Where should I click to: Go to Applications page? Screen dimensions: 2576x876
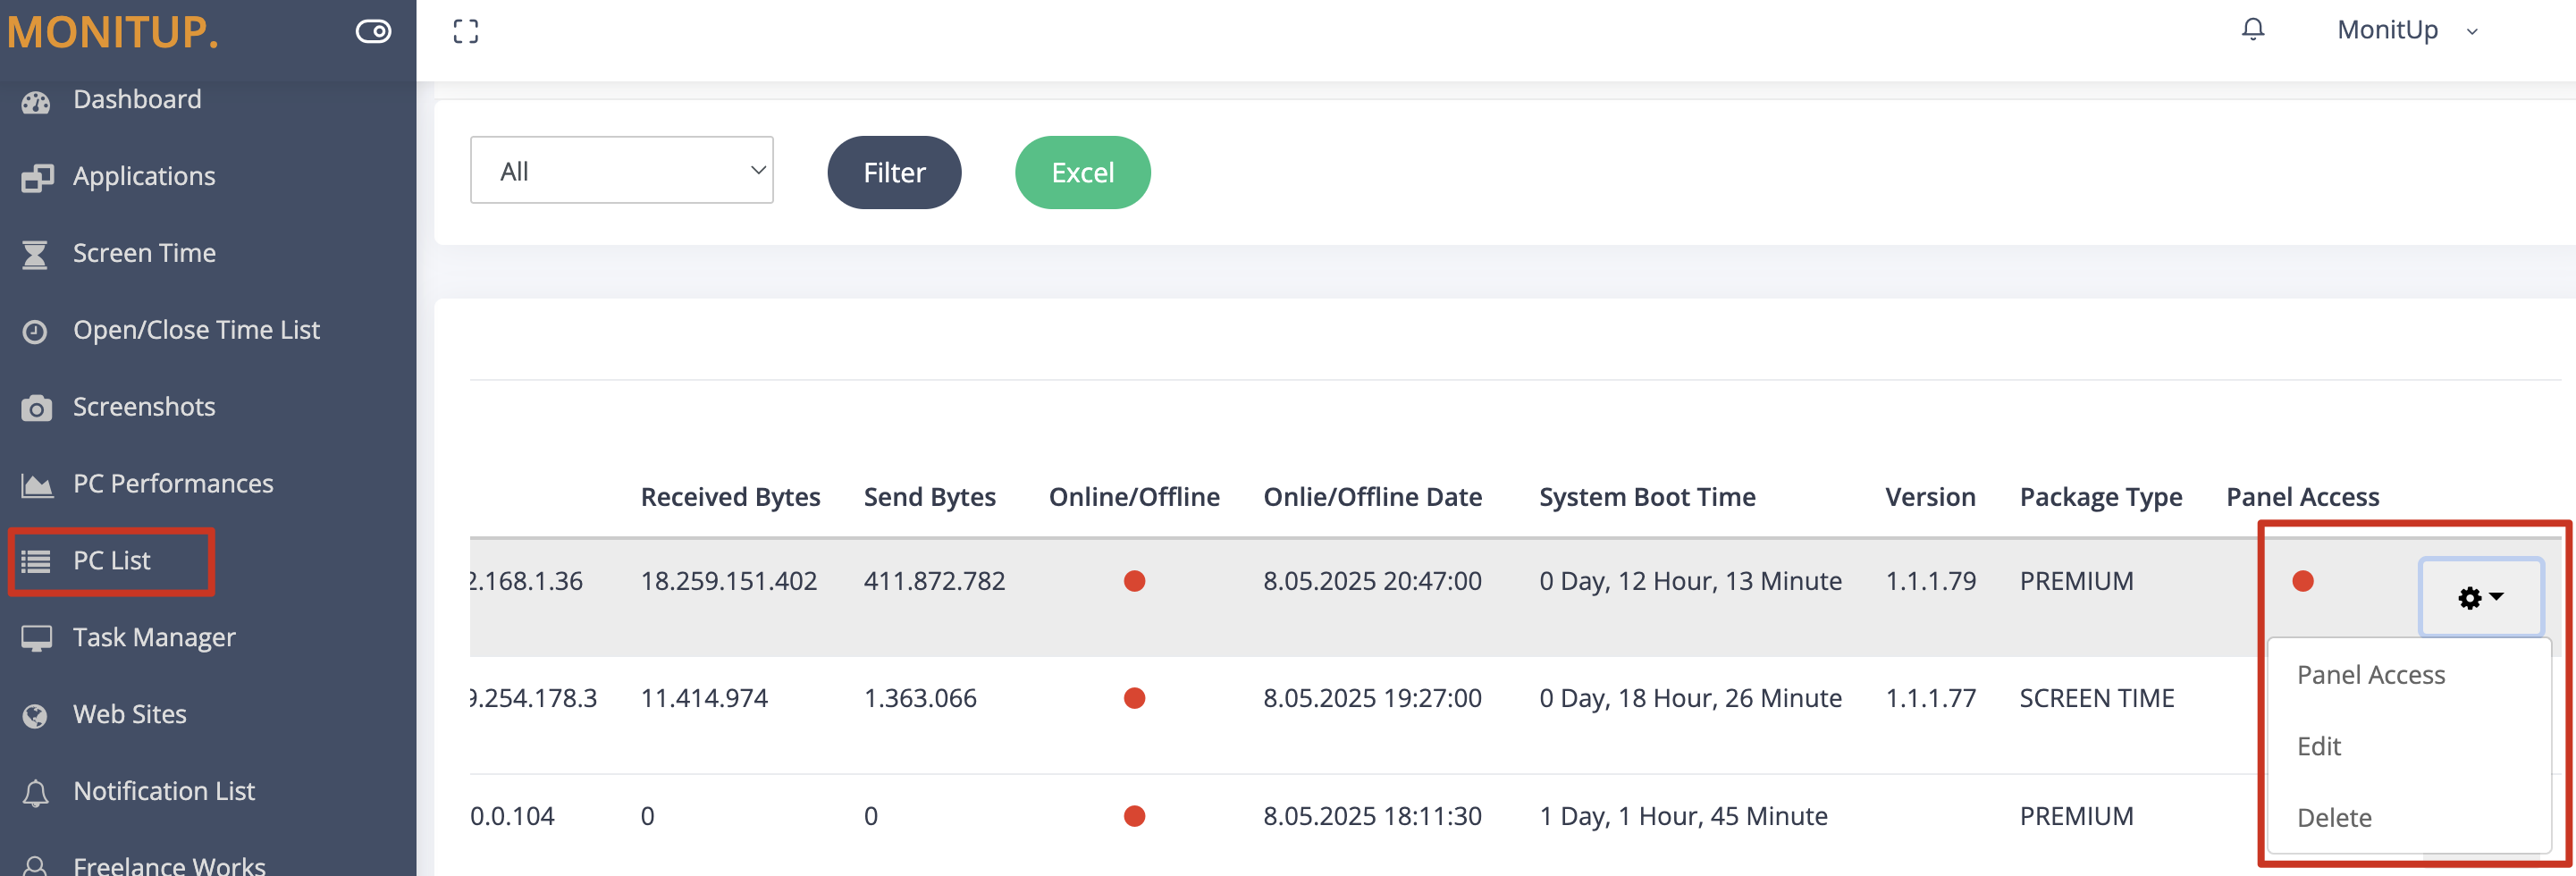144,176
